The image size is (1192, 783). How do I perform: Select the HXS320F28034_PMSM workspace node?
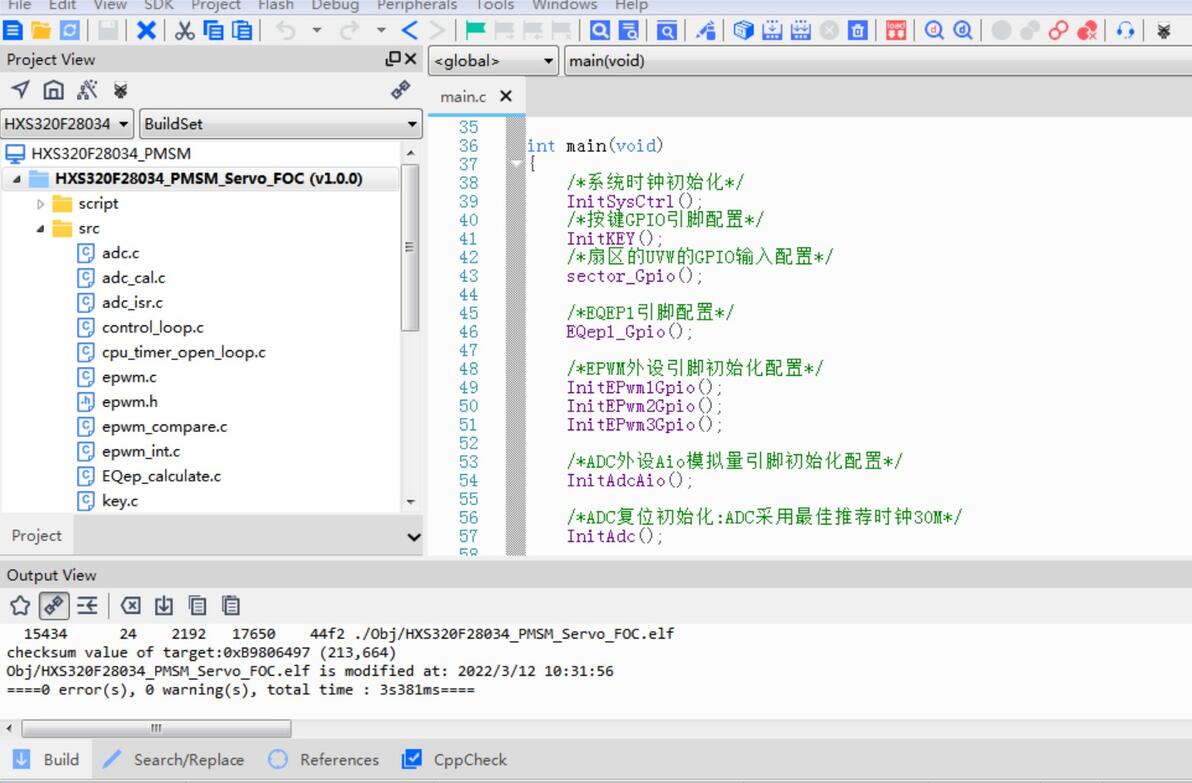[111, 154]
